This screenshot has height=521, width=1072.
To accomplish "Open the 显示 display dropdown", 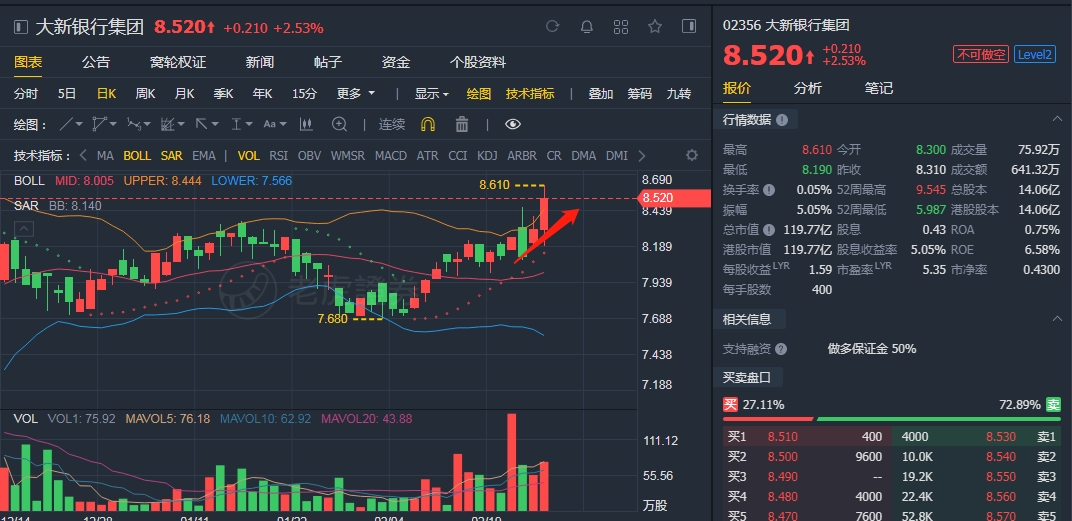I will point(431,94).
